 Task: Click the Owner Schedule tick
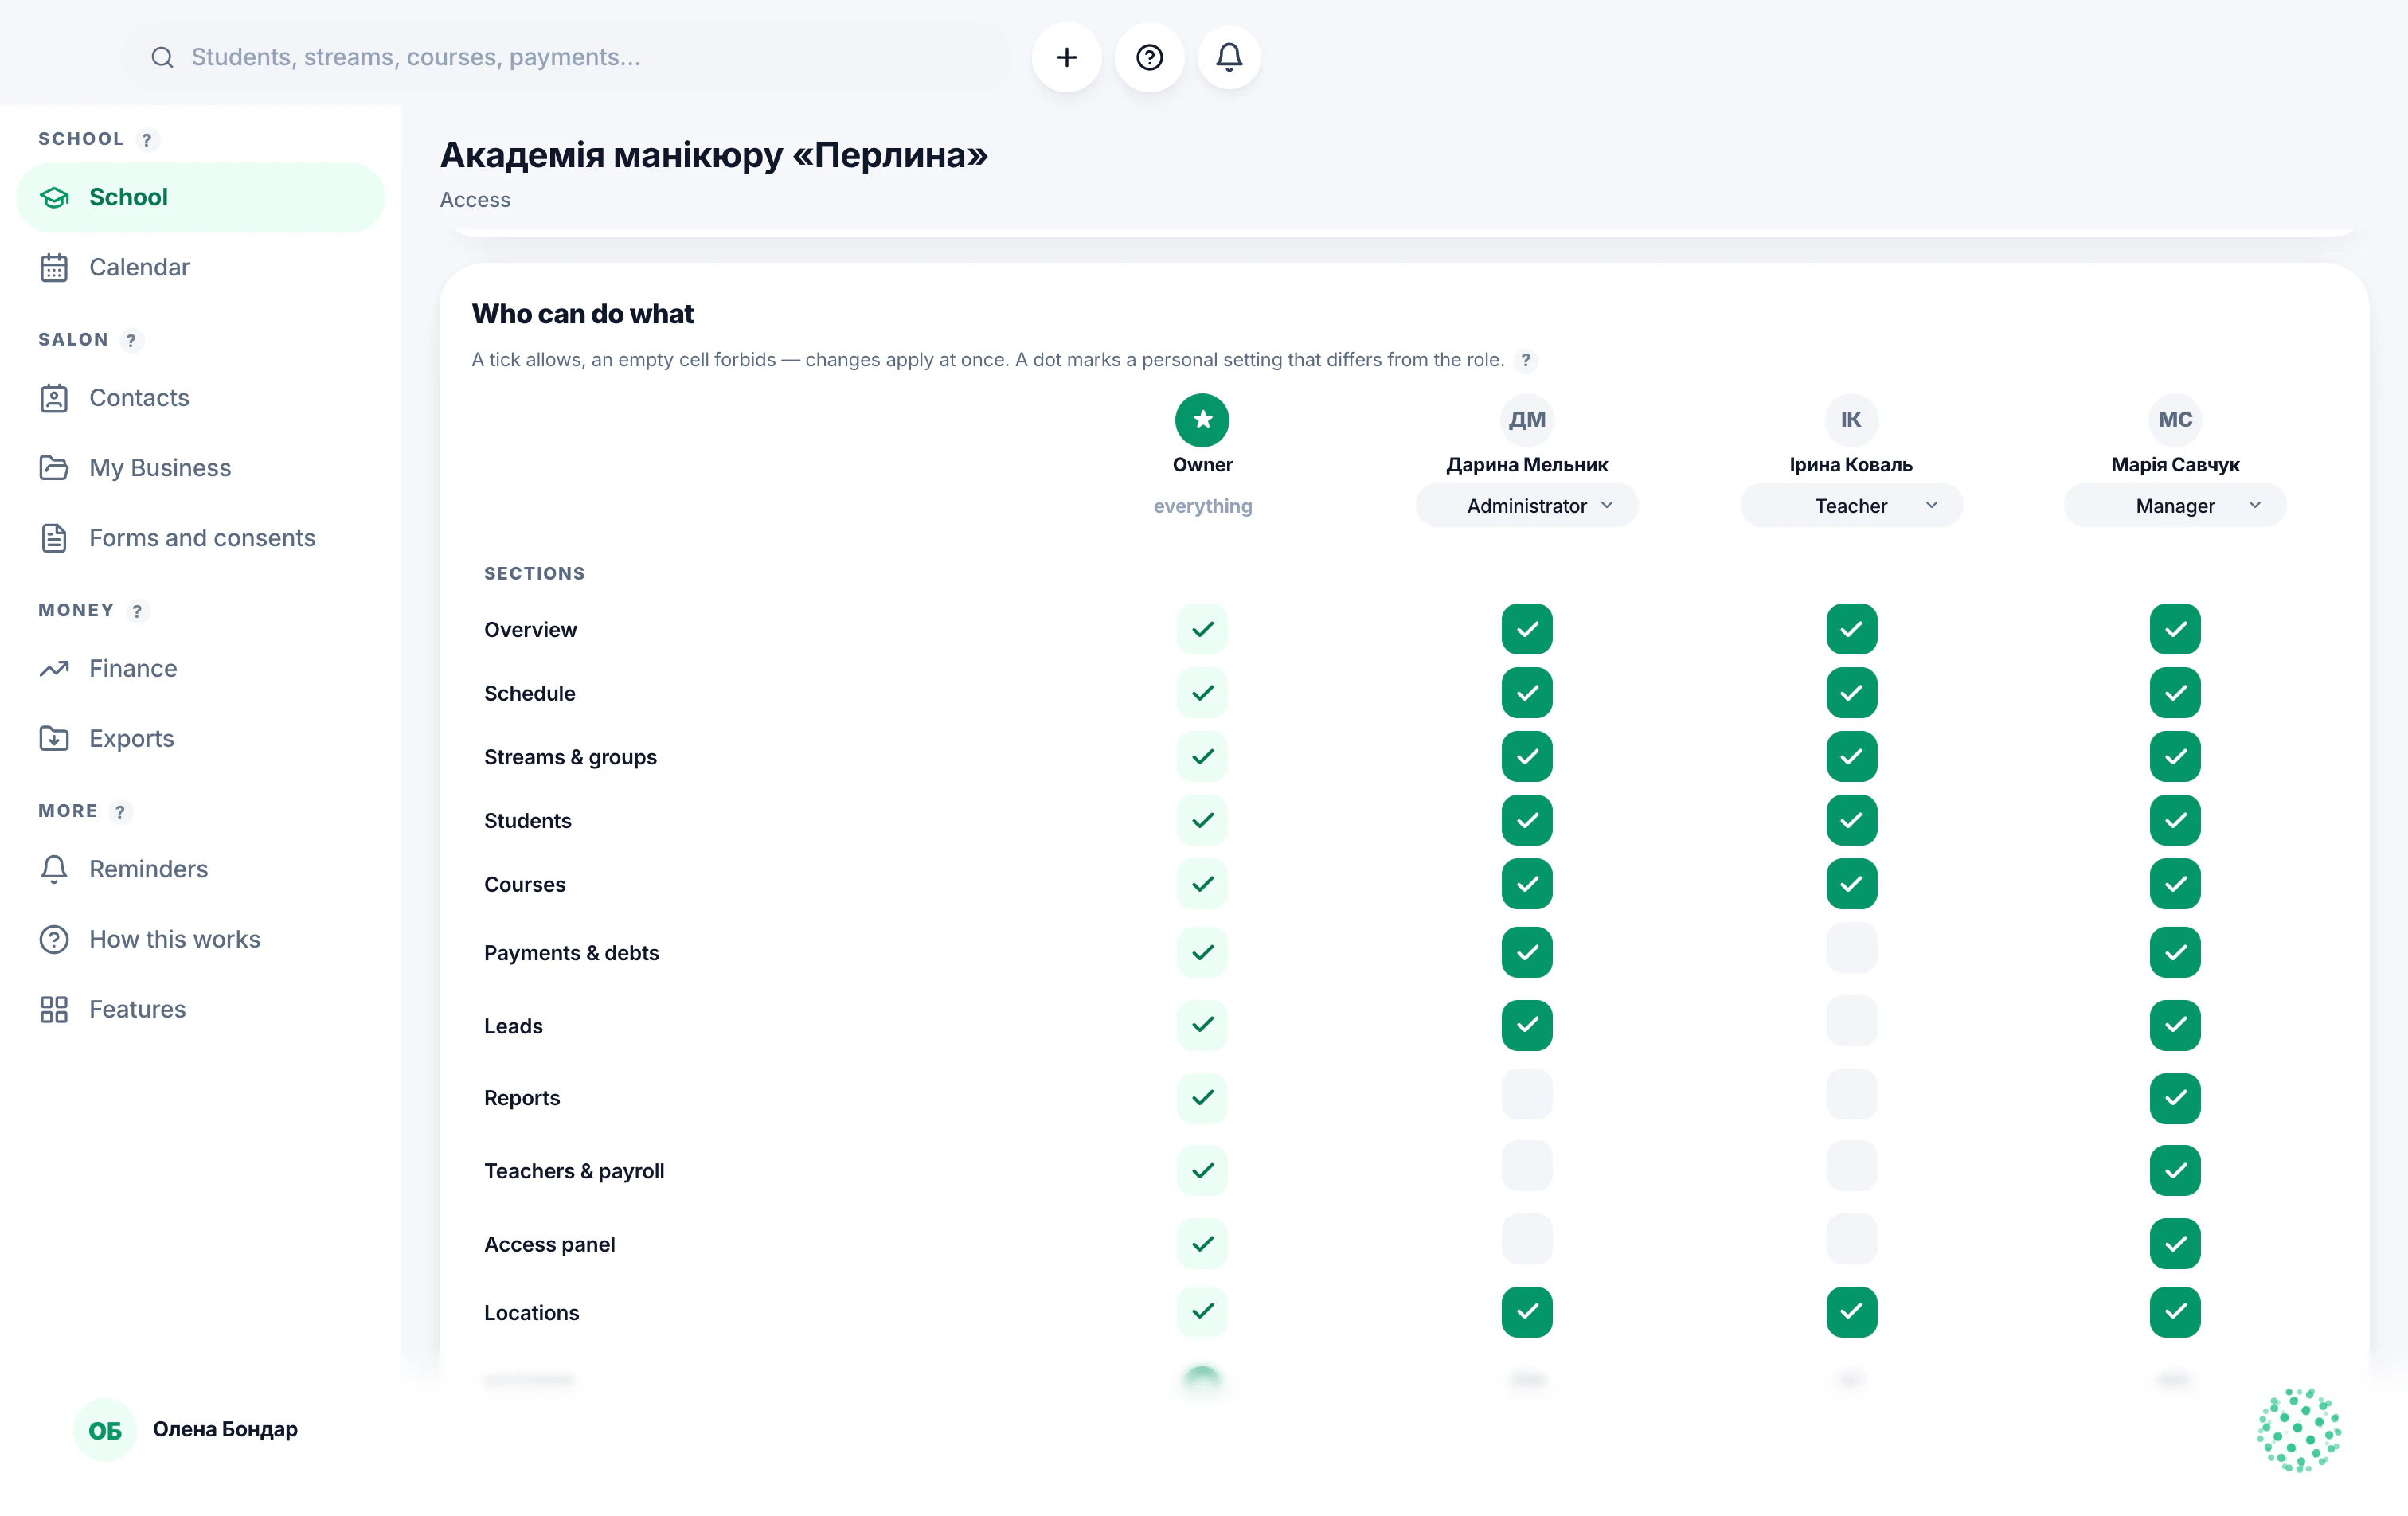point(1202,692)
